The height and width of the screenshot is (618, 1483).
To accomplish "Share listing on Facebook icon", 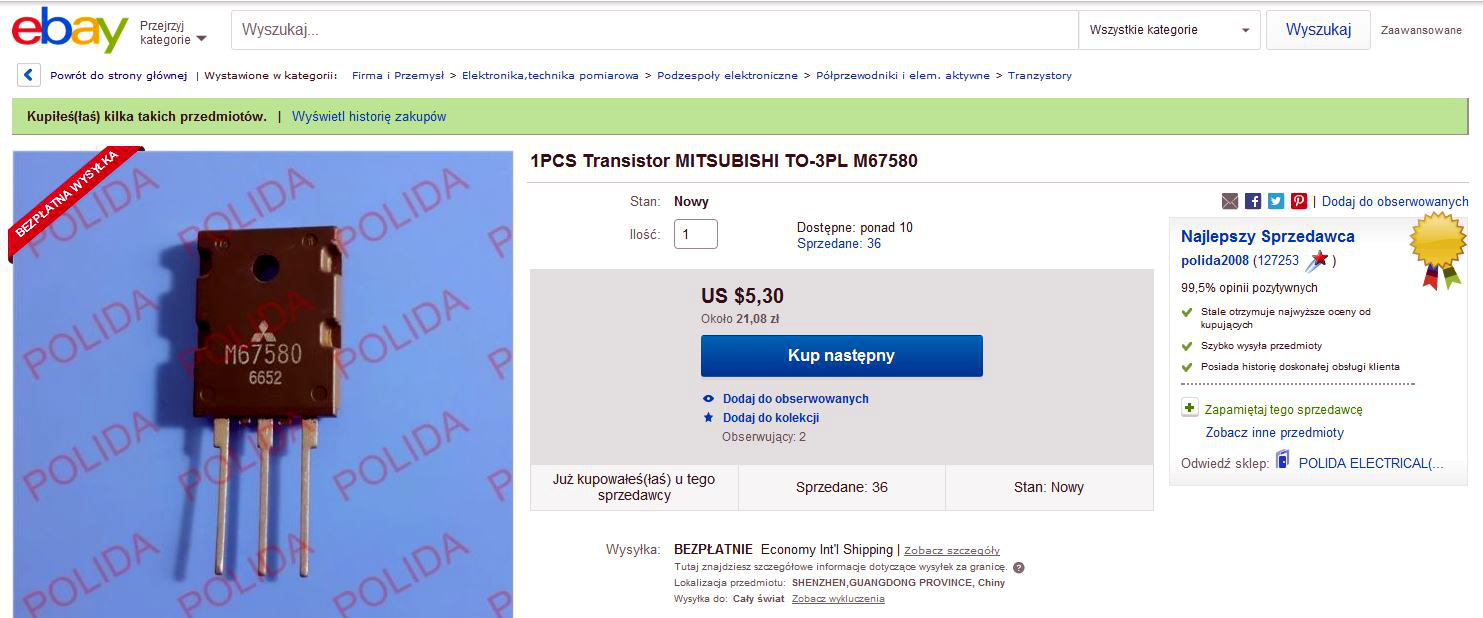I will tap(1253, 201).
